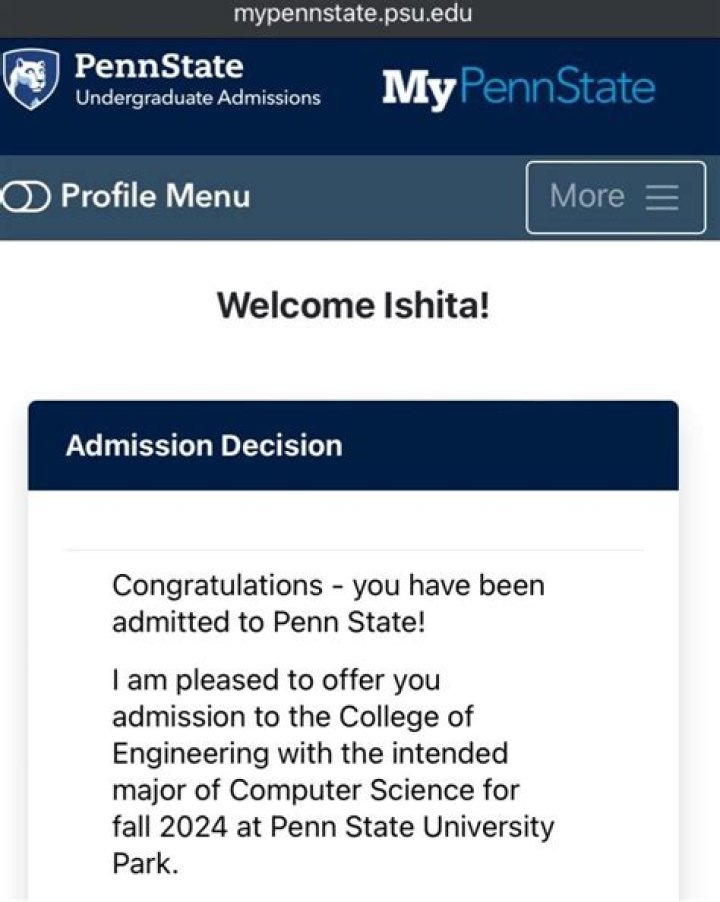Click Undergraduate Admissions subtitle text
720x902 pixels.
click(198, 98)
